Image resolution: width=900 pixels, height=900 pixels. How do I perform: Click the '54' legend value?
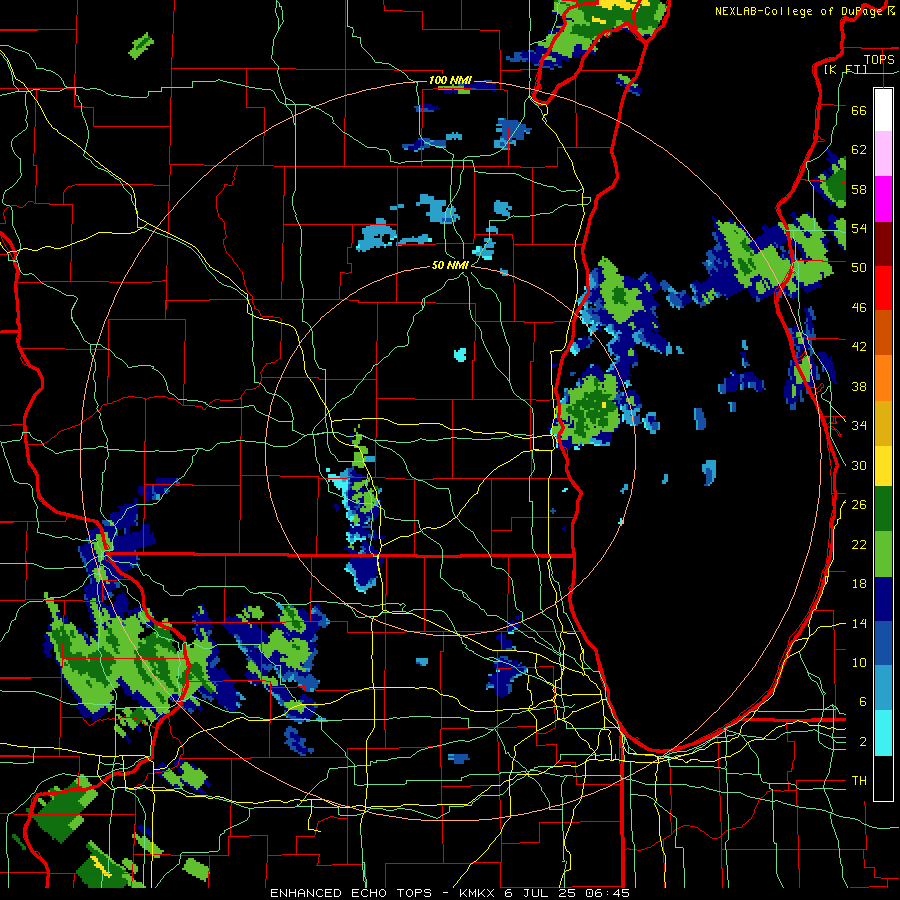(859, 228)
